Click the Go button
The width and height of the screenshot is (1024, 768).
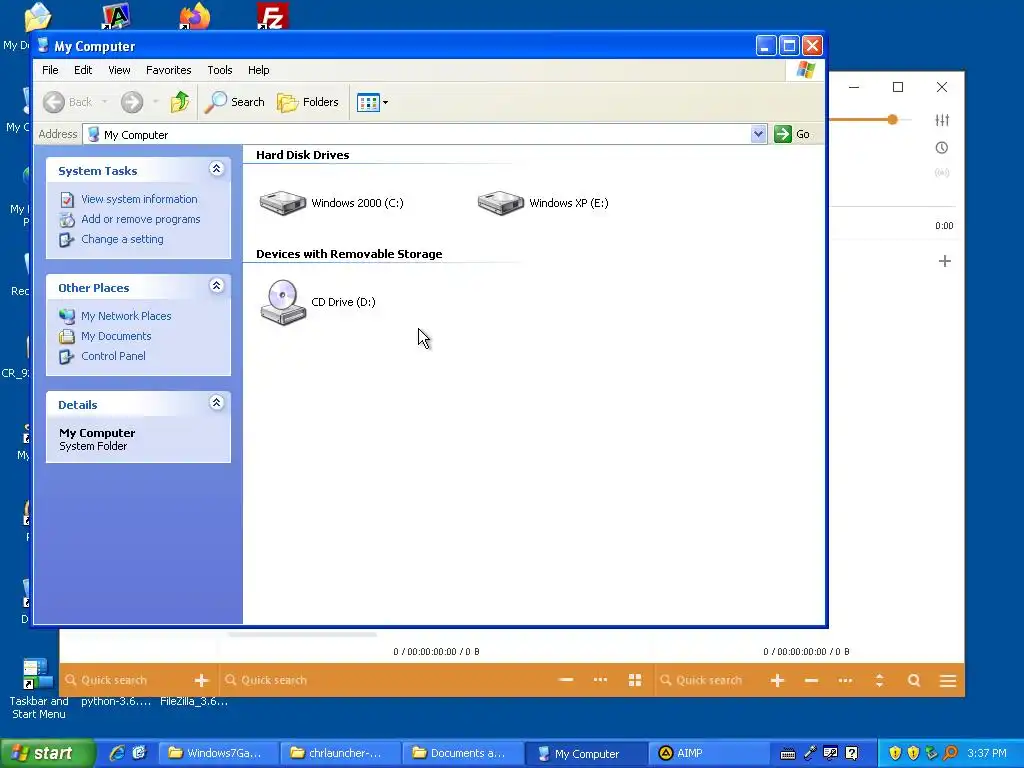(792, 134)
